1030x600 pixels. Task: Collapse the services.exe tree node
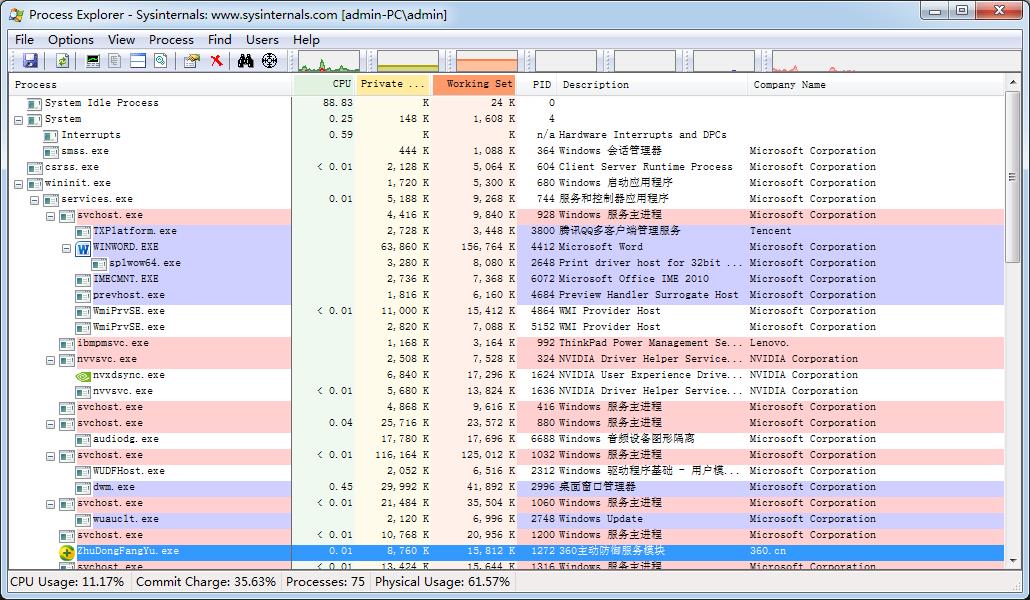[x=35, y=199]
